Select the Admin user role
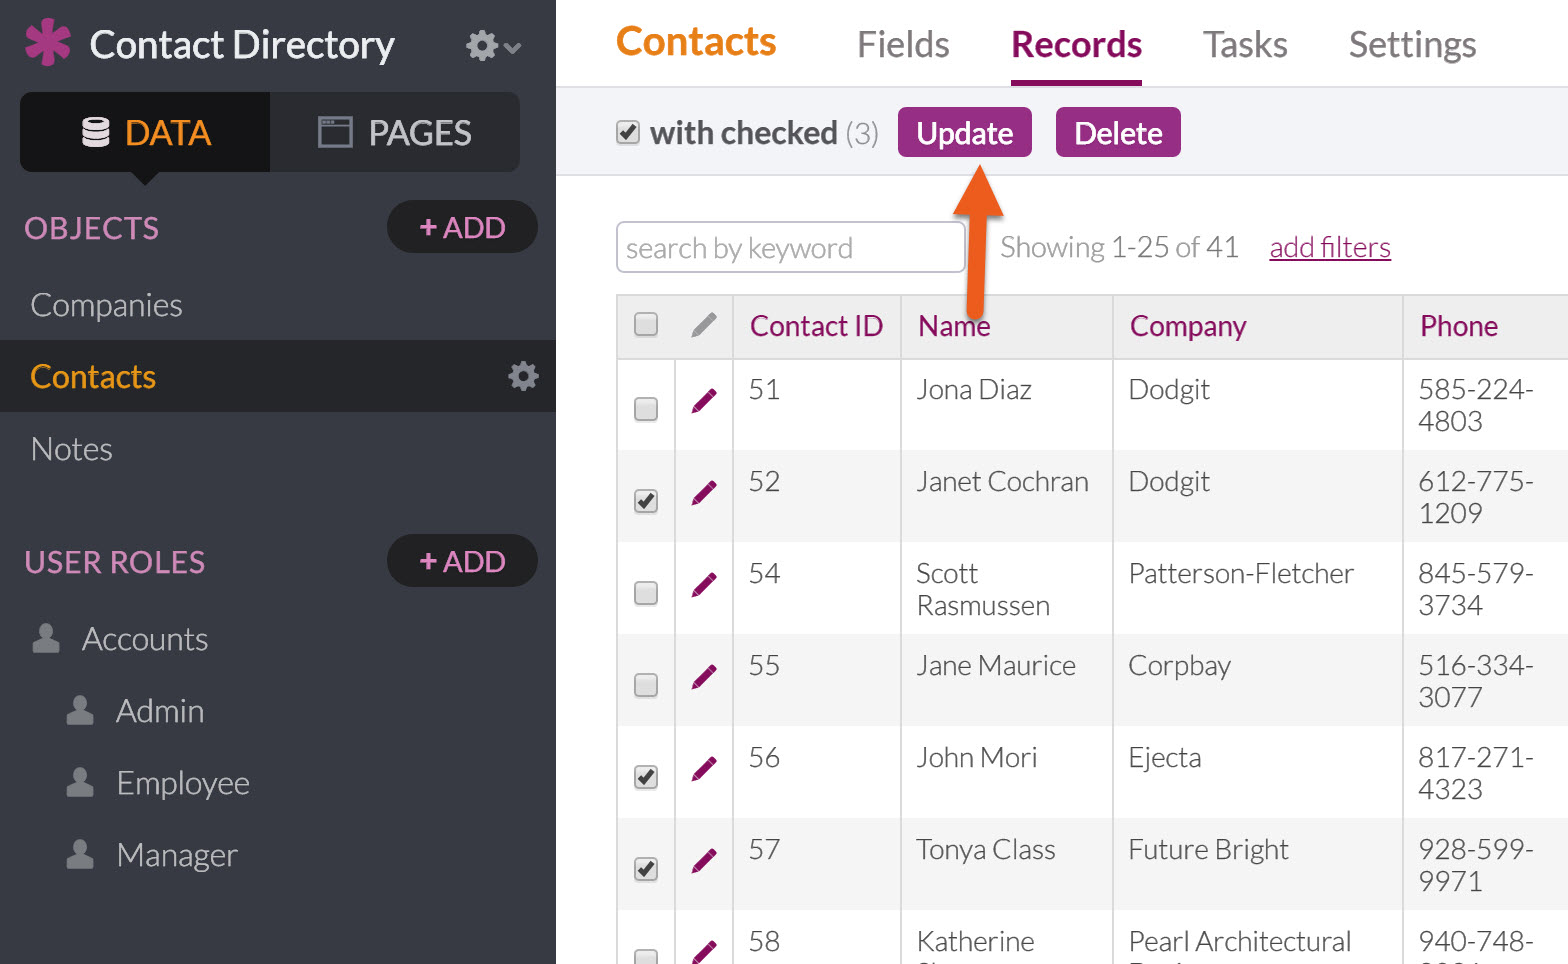Screen dimensions: 1568x964 click(159, 711)
